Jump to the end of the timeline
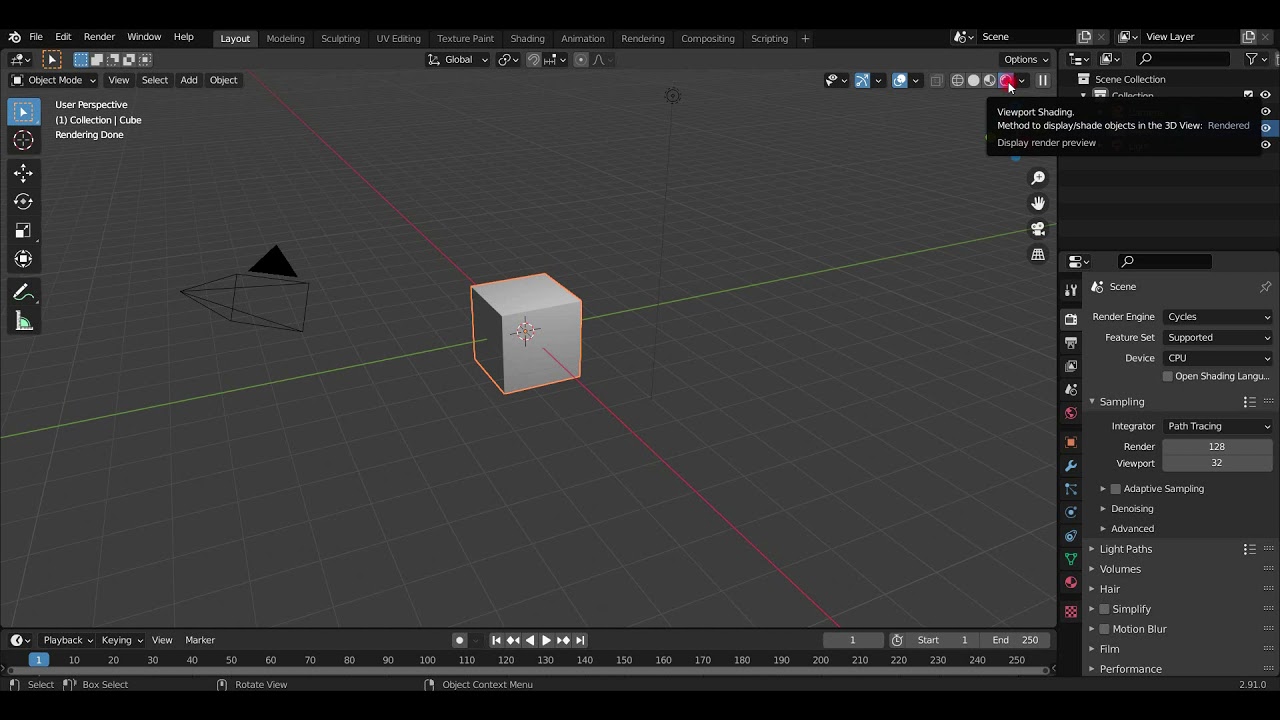Viewport: 1280px width, 720px height. pos(580,640)
